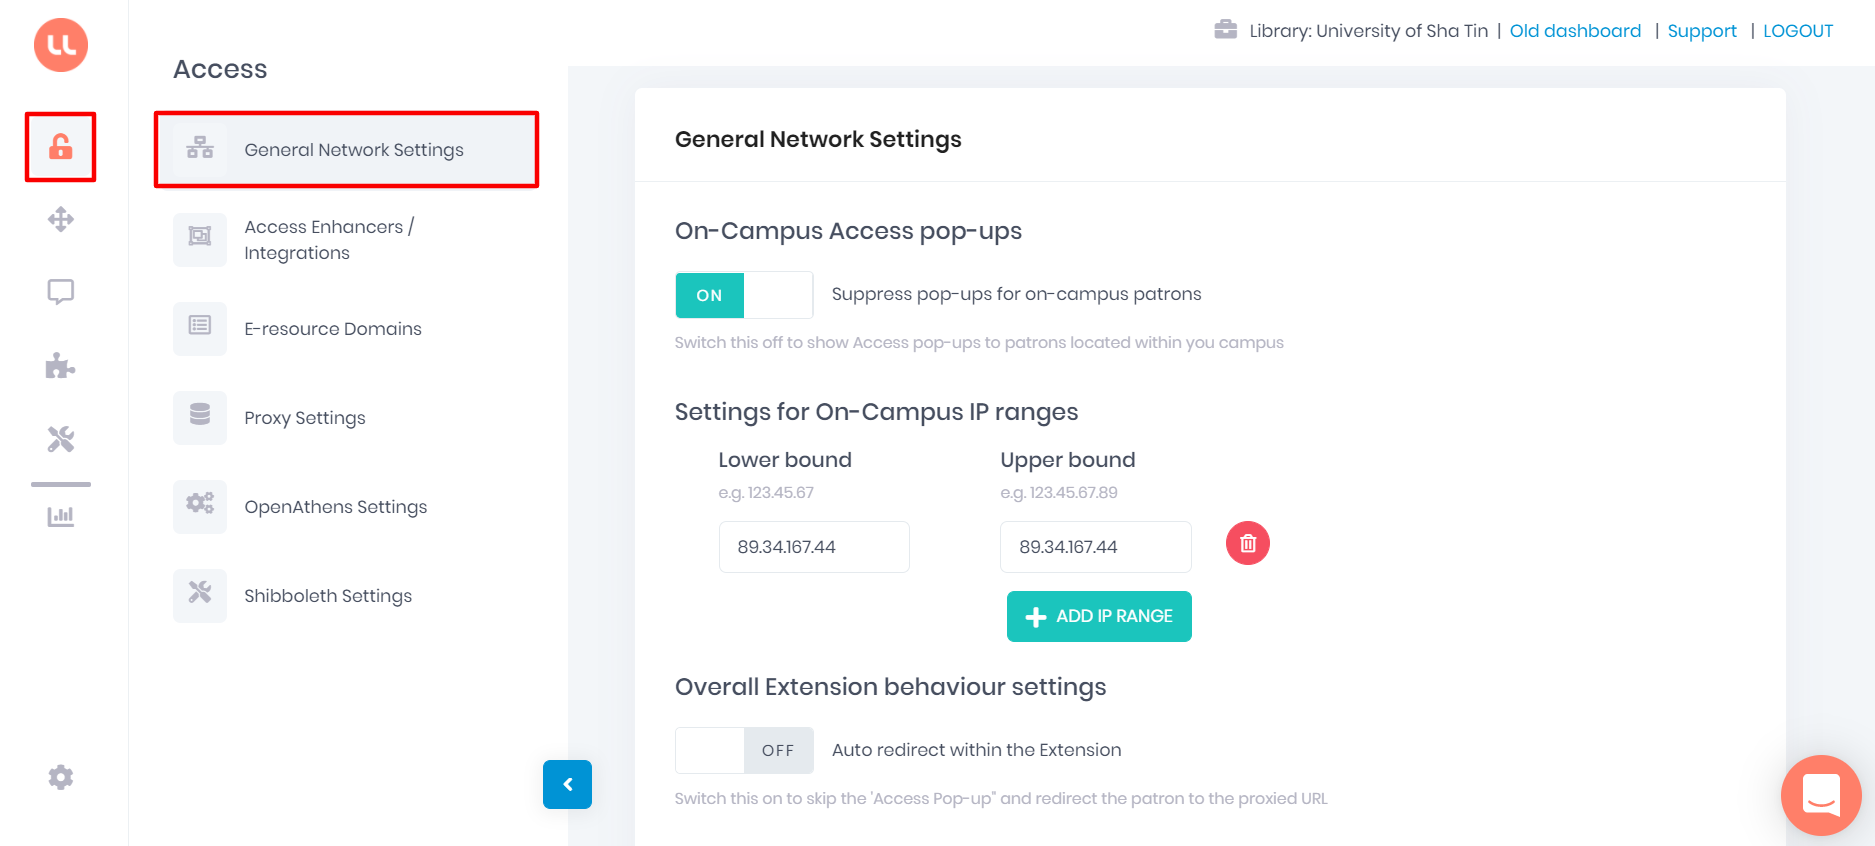
Task: Select the move/positioning icon in the sidebar
Action: click(x=60, y=219)
